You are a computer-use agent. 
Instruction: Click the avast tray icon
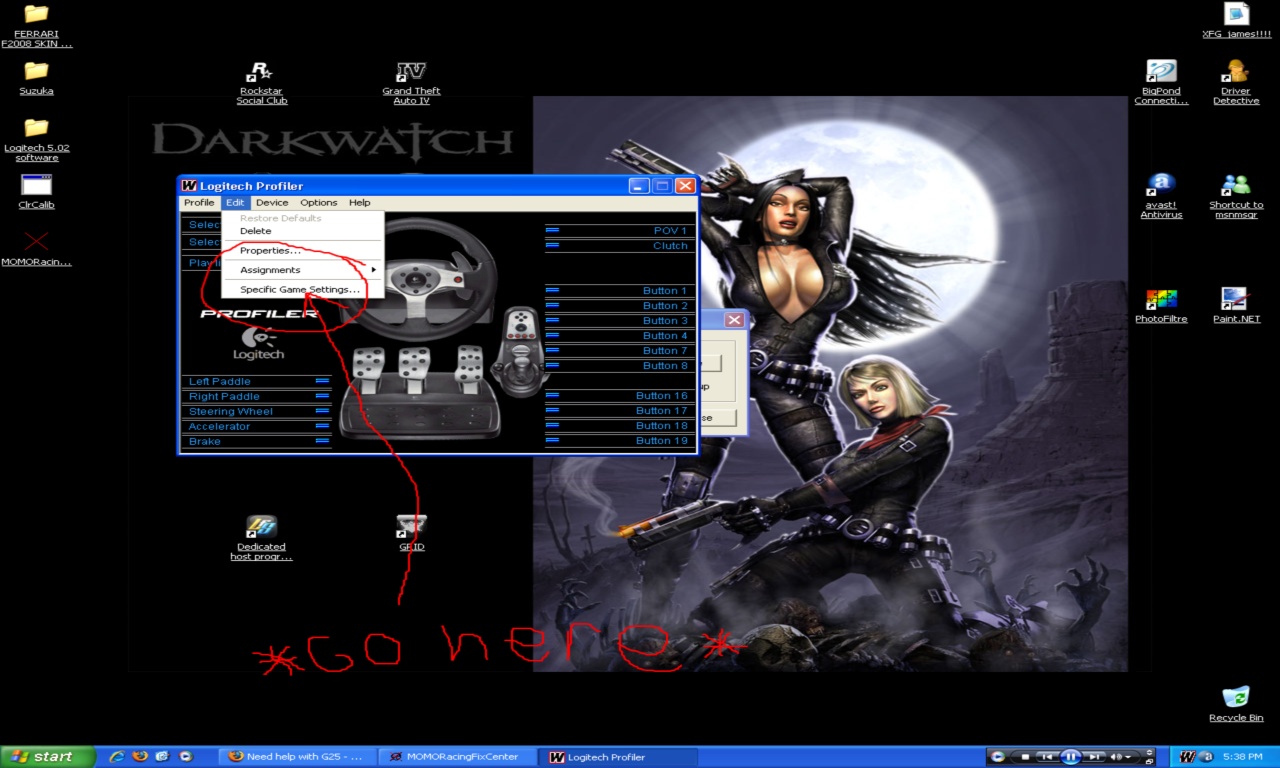(1206, 757)
